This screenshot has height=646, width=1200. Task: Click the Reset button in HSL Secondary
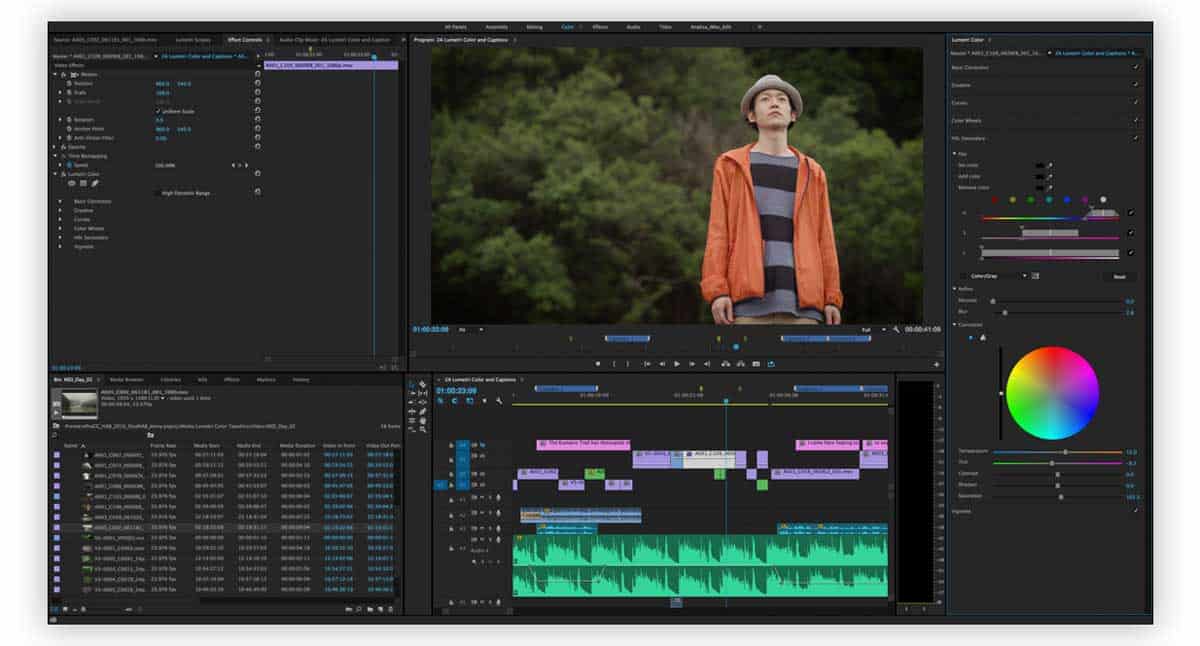tap(1119, 276)
